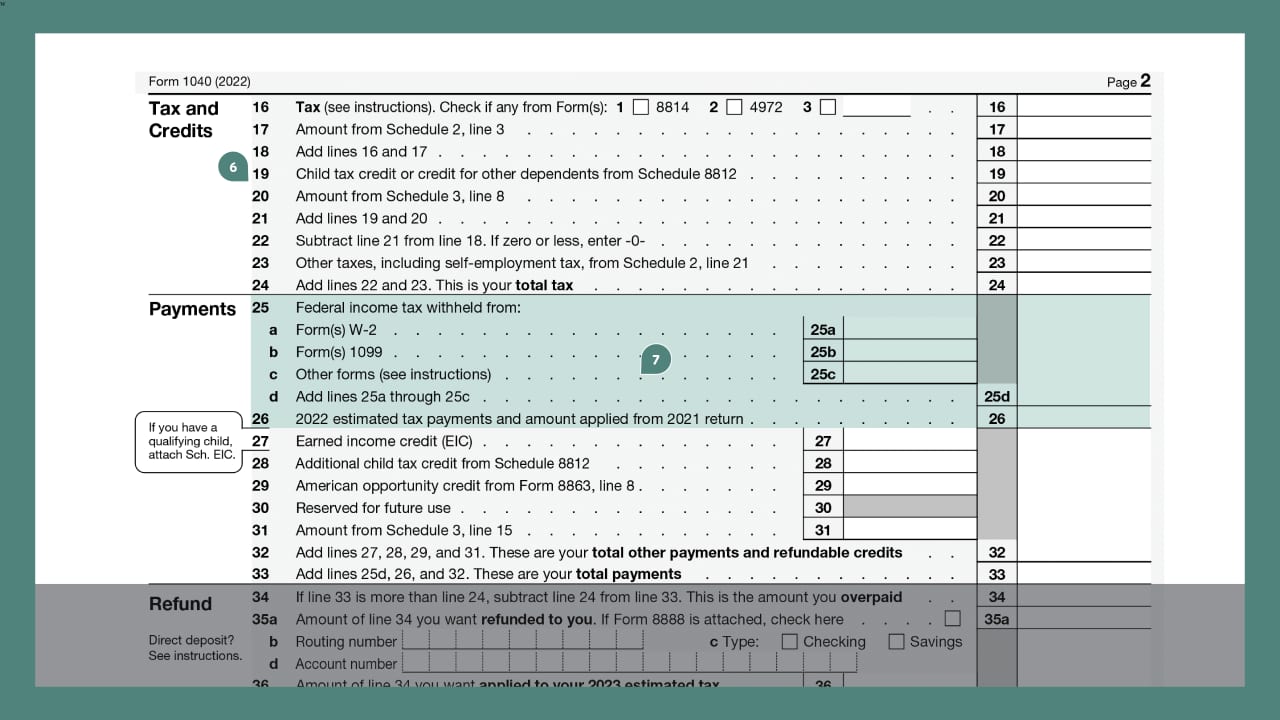Click the numbered marker 6 callout

coord(232,167)
